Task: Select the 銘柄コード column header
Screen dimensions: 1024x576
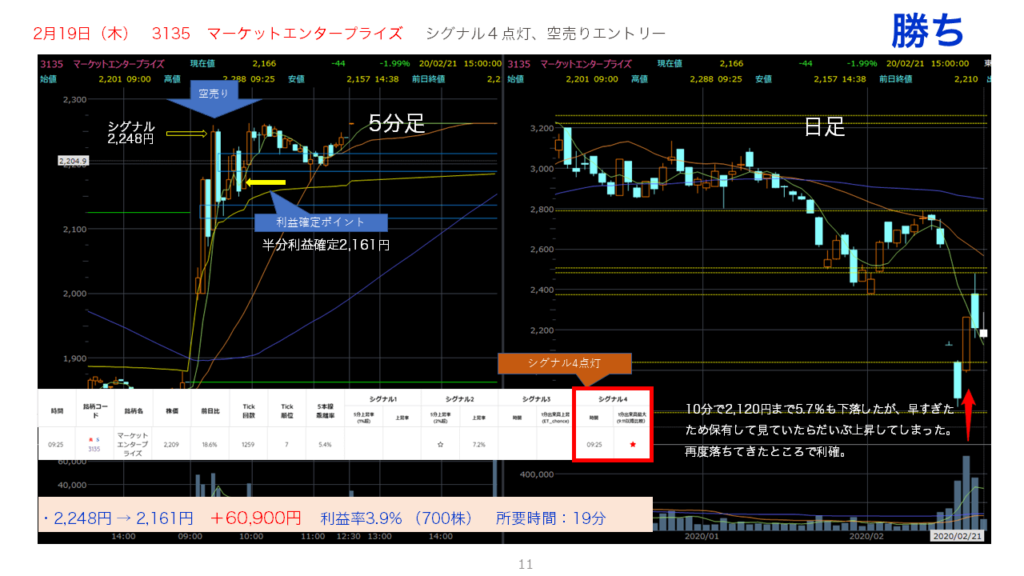Action: pos(95,411)
